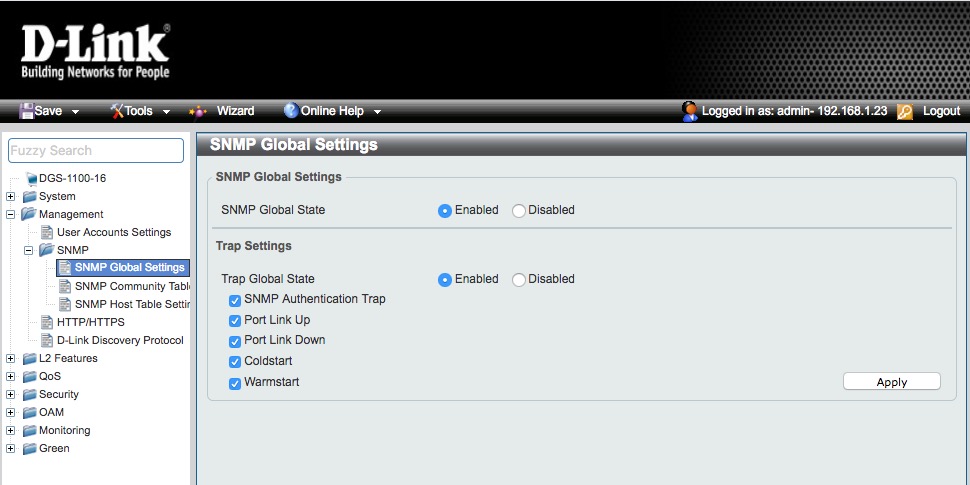Click the Wizard magic wand icon
The height and width of the screenshot is (485, 970).
click(x=198, y=111)
